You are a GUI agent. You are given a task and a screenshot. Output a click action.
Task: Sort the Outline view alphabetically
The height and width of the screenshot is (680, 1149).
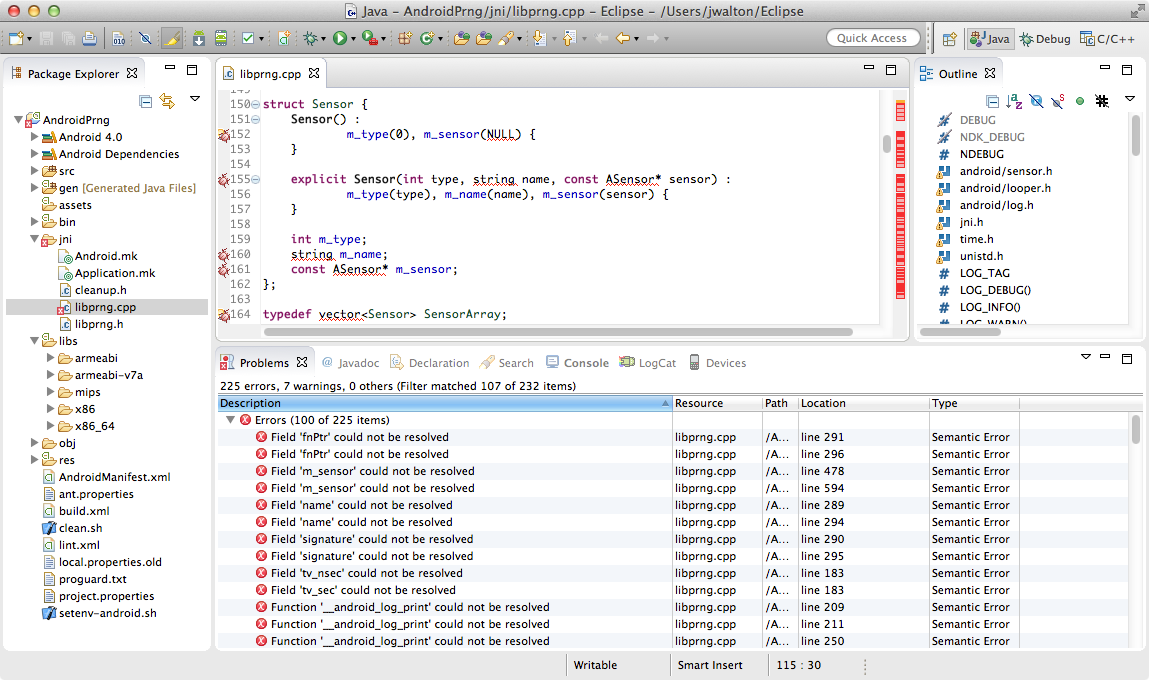click(1014, 101)
